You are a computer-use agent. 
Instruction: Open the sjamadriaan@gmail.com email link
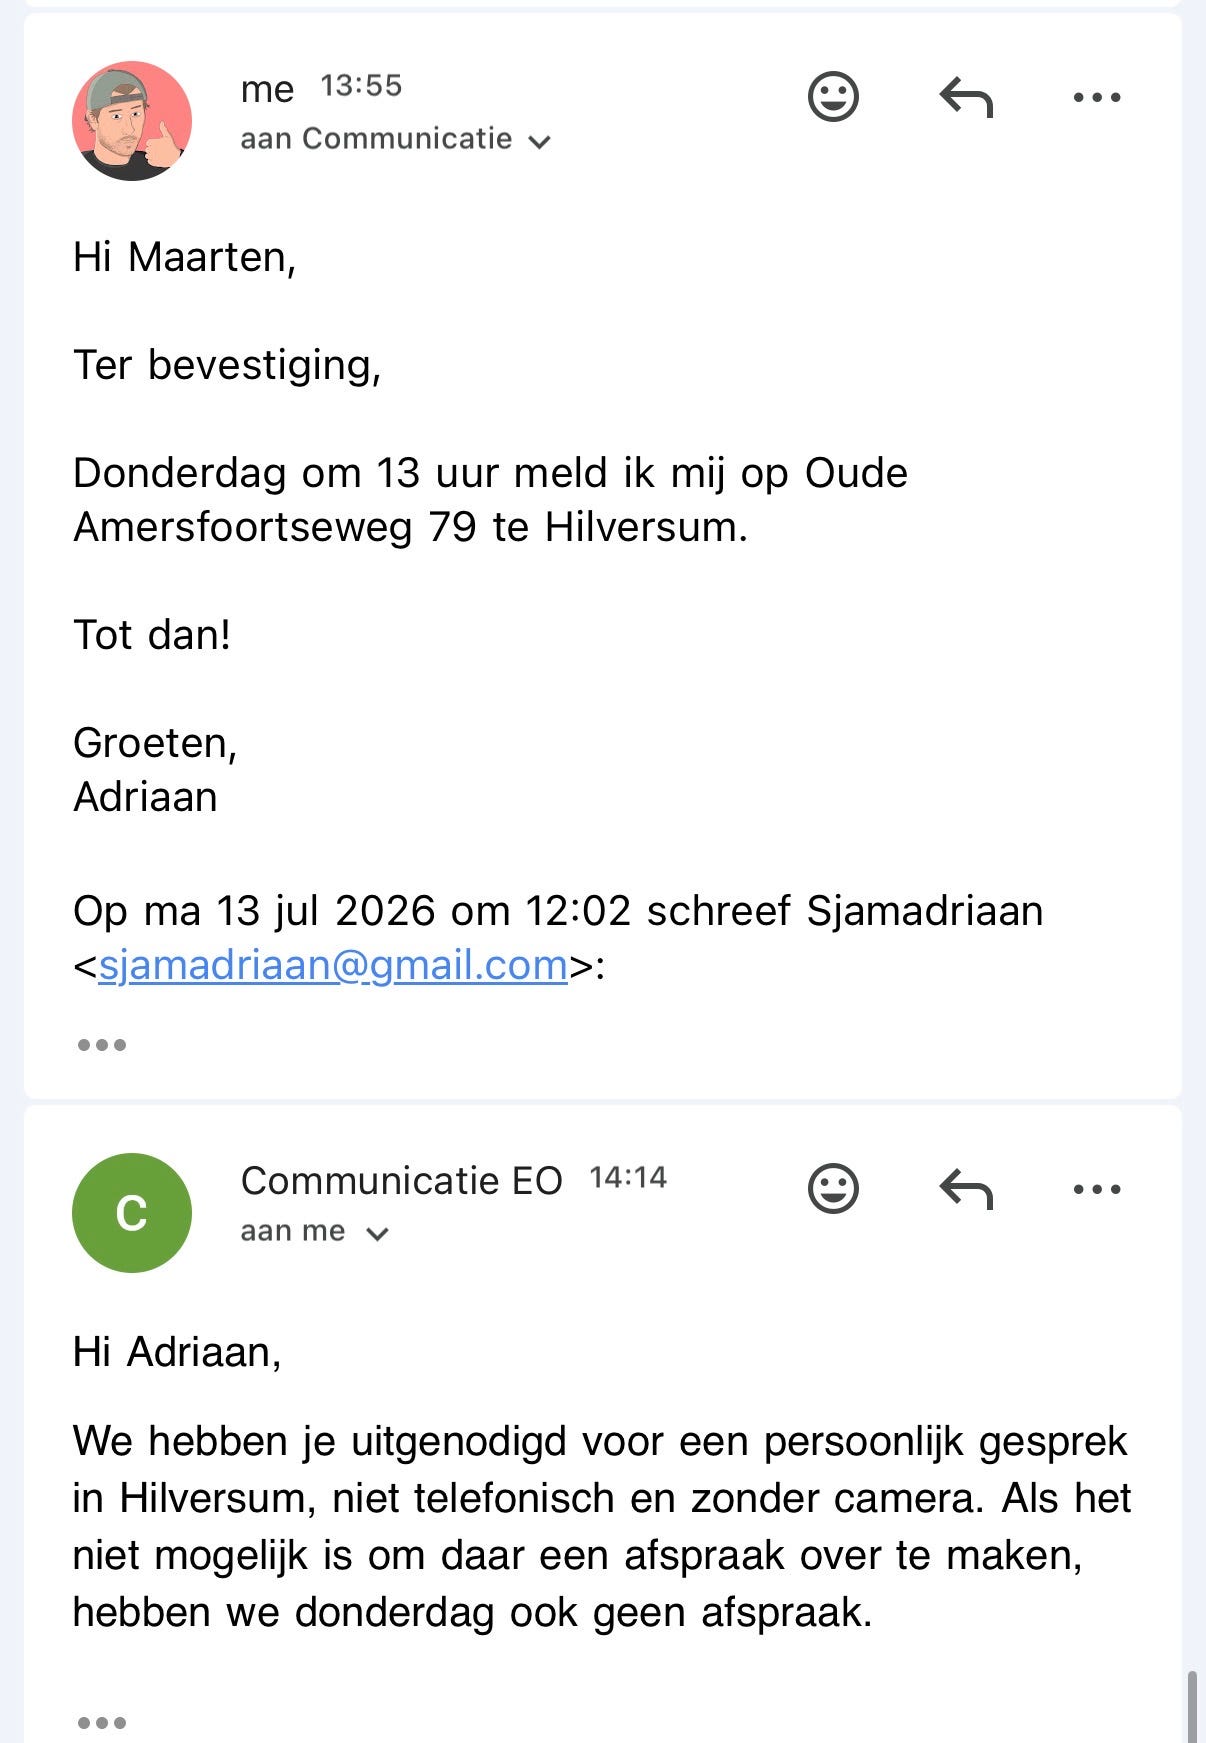tap(333, 966)
